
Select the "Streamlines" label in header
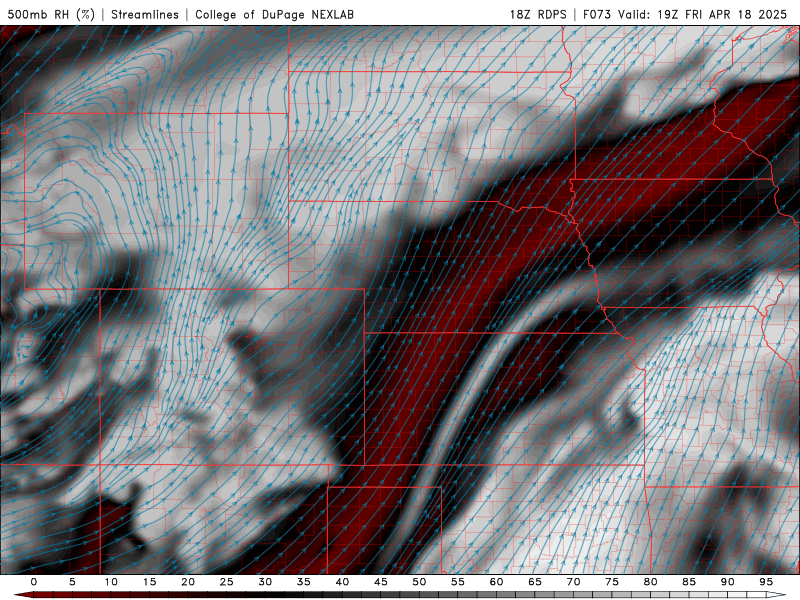pos(145,14)
